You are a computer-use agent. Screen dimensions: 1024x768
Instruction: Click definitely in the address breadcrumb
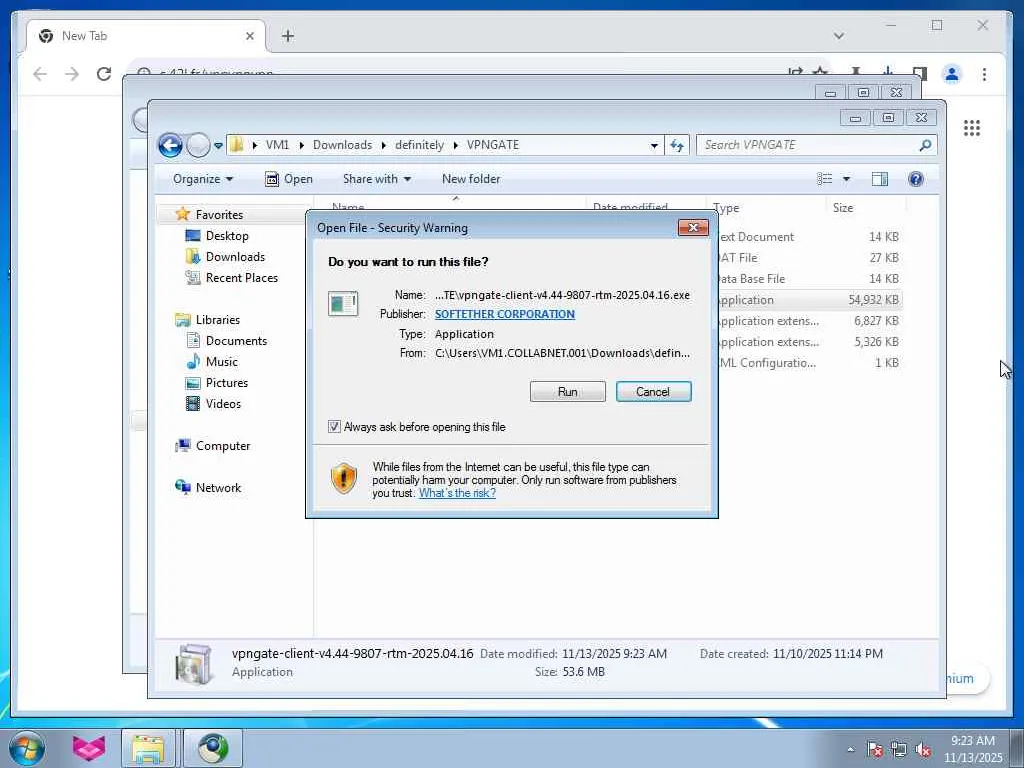[419, 145]
